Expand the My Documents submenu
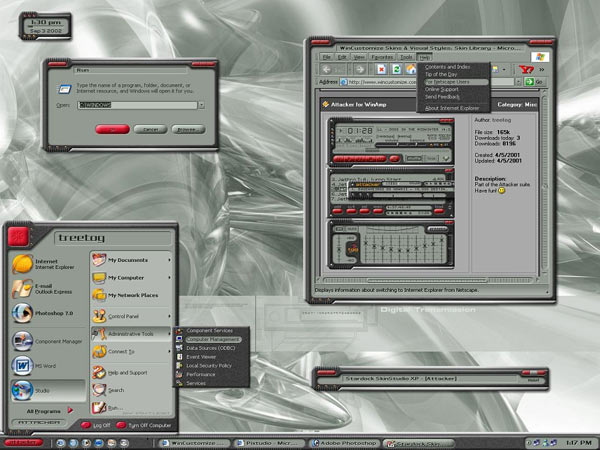 [169, 260]
